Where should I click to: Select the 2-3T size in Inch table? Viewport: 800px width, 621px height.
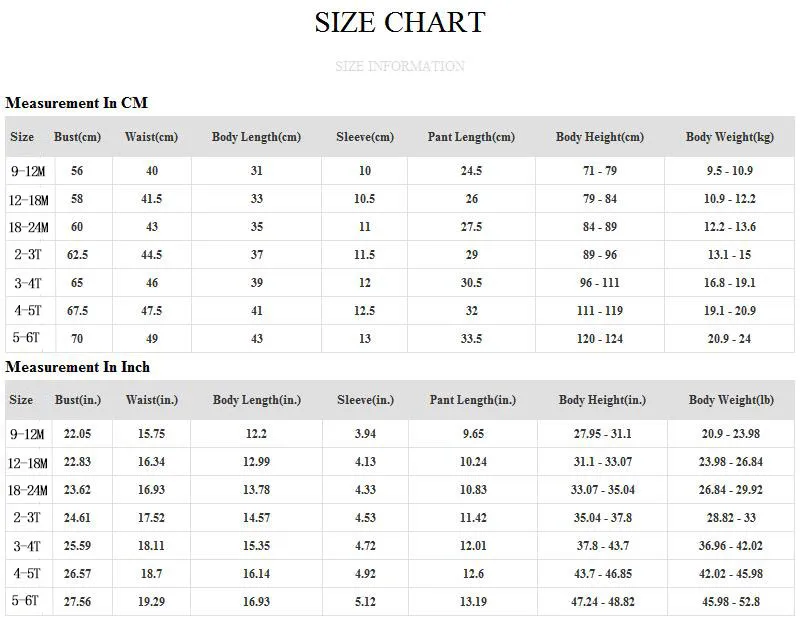pos(28,518)
